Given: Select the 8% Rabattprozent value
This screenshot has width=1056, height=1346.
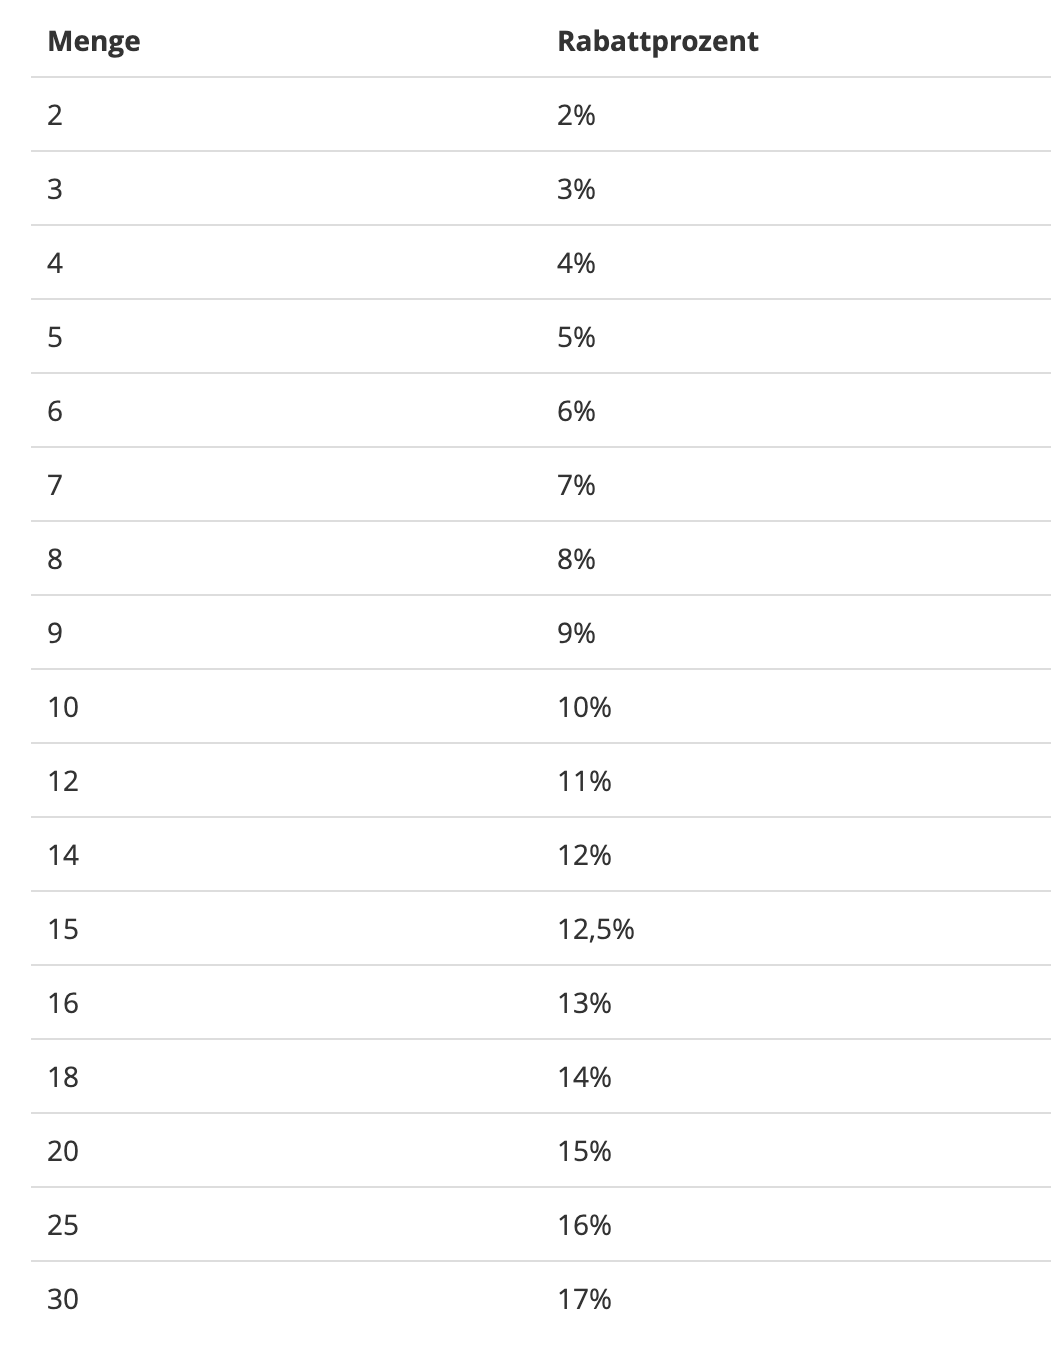Looking at the screenshot, I should [x=576, y=559].
